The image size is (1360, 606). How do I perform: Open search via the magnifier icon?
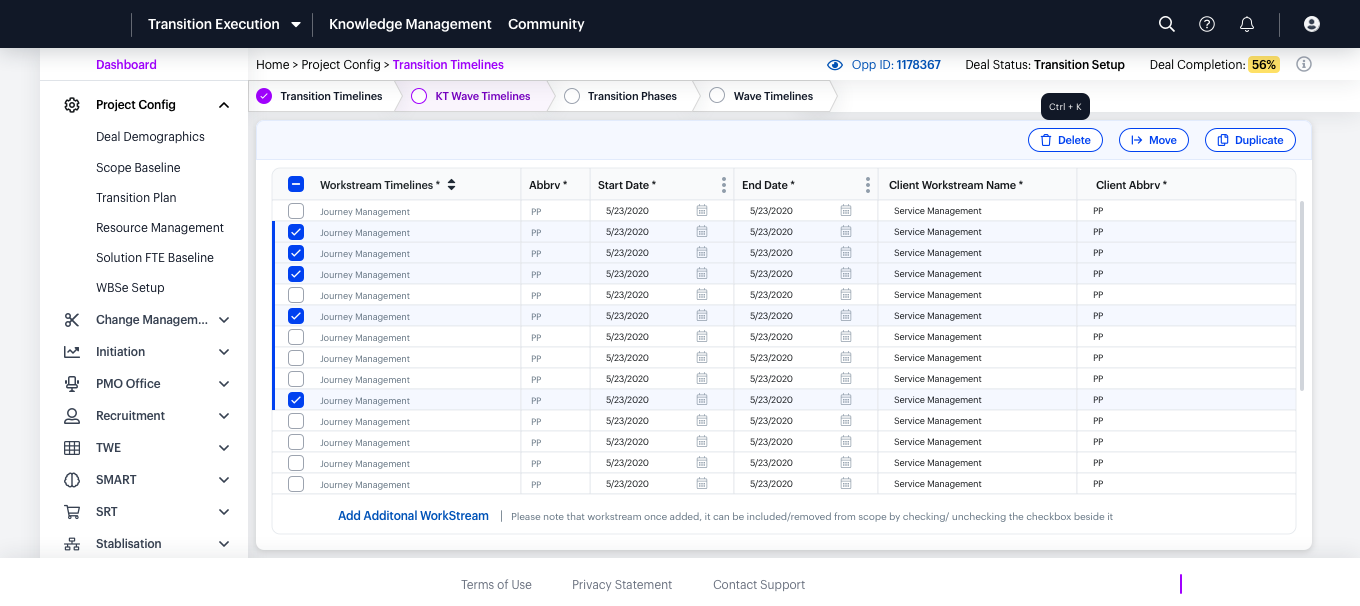point(1166,24)
